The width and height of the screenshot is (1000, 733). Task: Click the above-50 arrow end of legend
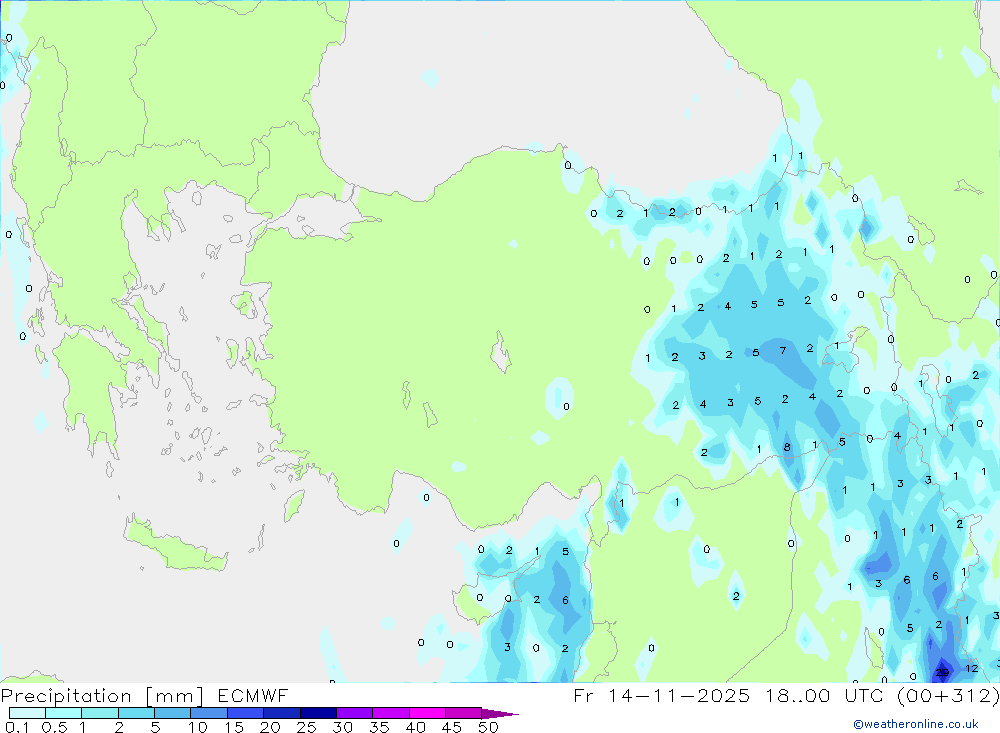point(500,713)
